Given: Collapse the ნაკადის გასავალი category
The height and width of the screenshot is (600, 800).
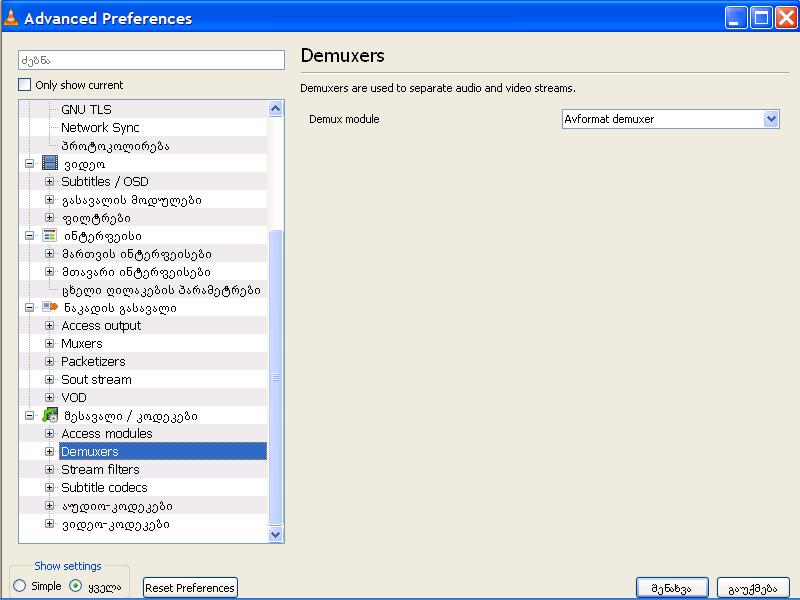Looking at the screenshot, I should (x=30, y=308).
